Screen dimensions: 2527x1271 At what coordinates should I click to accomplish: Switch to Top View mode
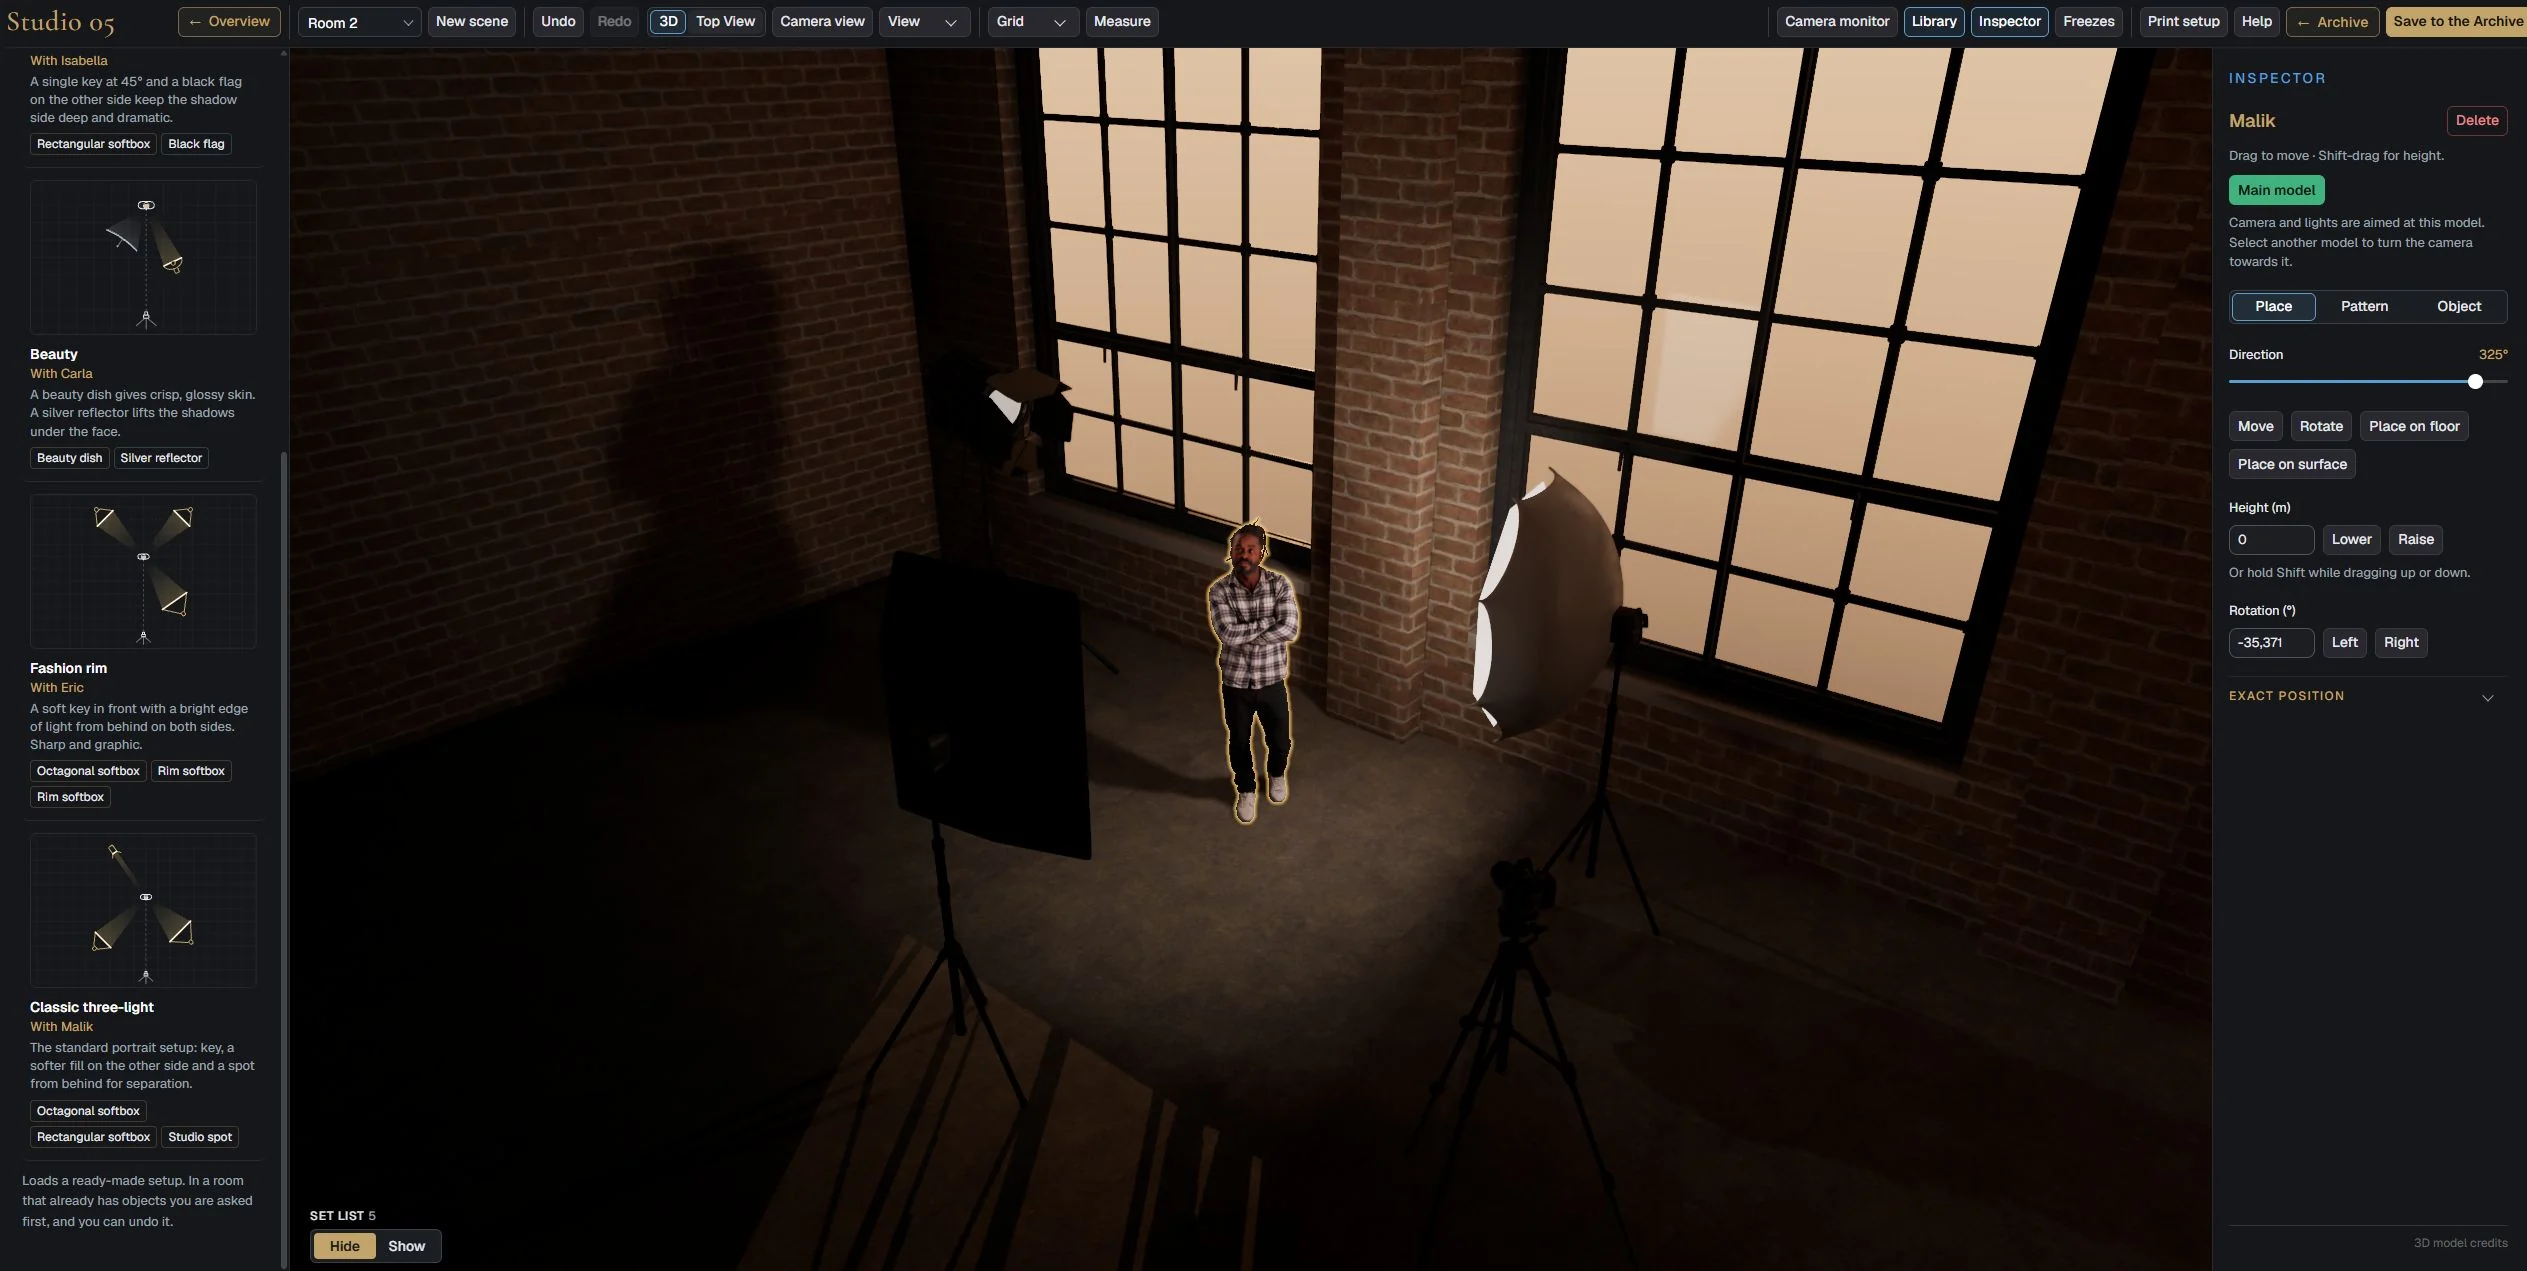725,22
